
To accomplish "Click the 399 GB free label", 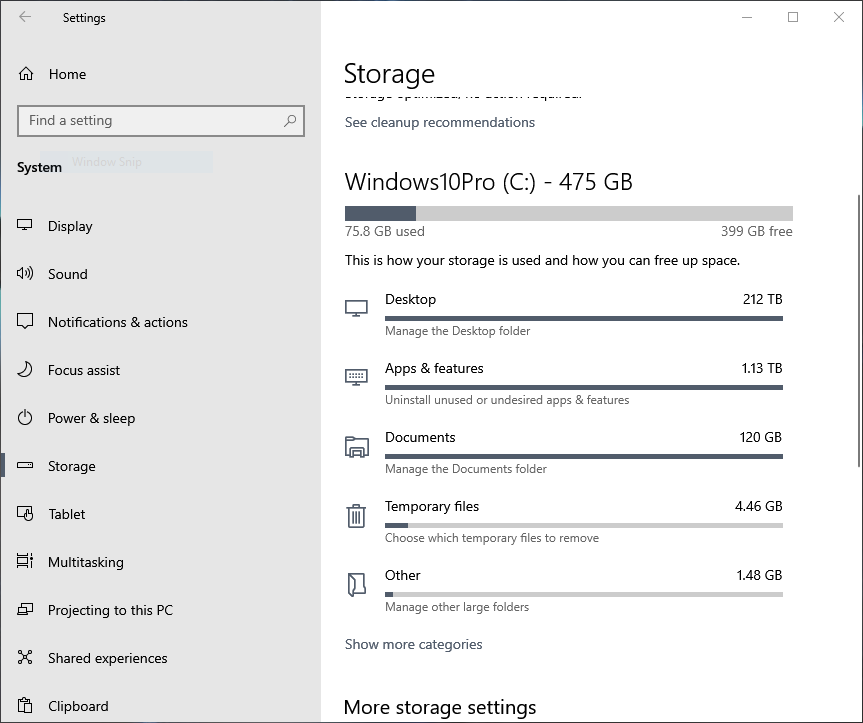I will (757, 231).
